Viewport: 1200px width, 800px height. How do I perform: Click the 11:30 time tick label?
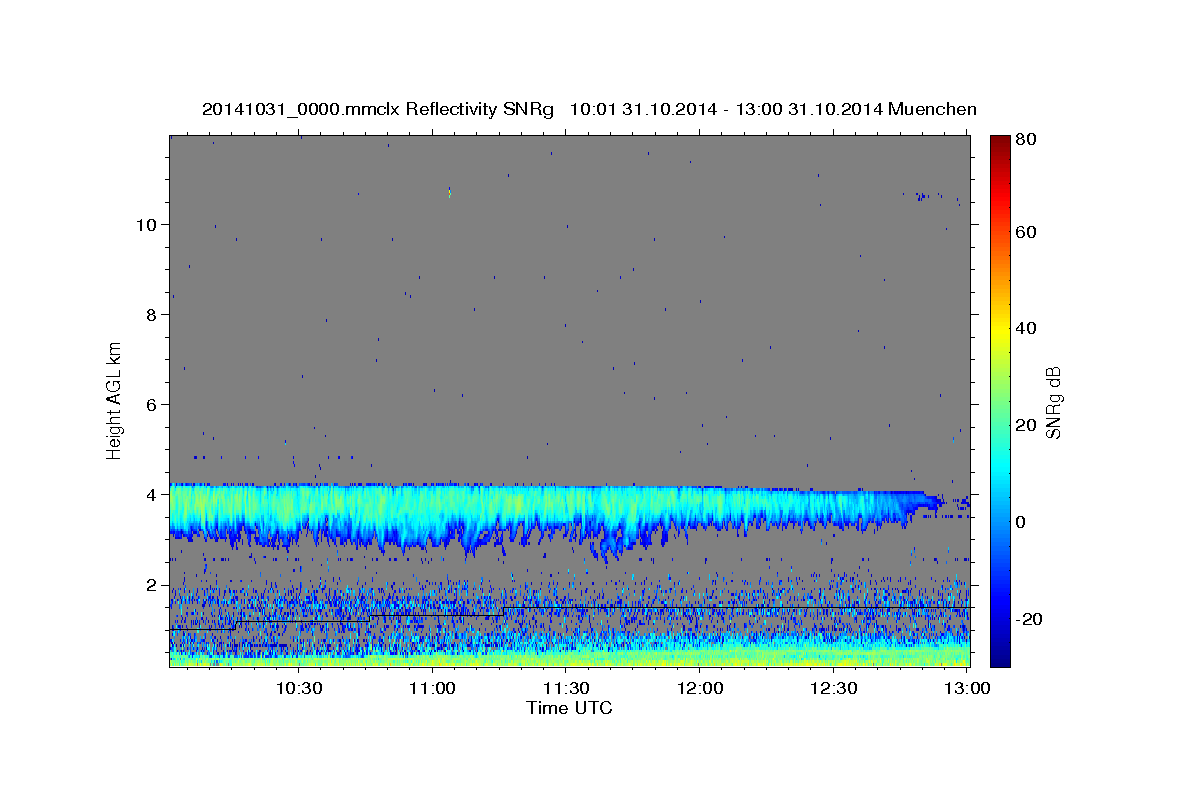click(566, 688)
